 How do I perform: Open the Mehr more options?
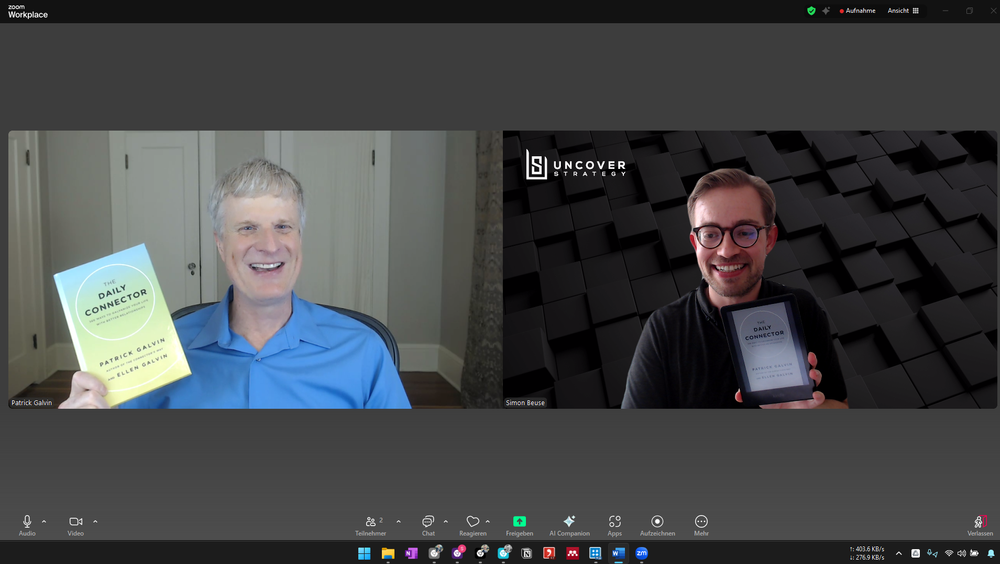click(x=701, y=524)
